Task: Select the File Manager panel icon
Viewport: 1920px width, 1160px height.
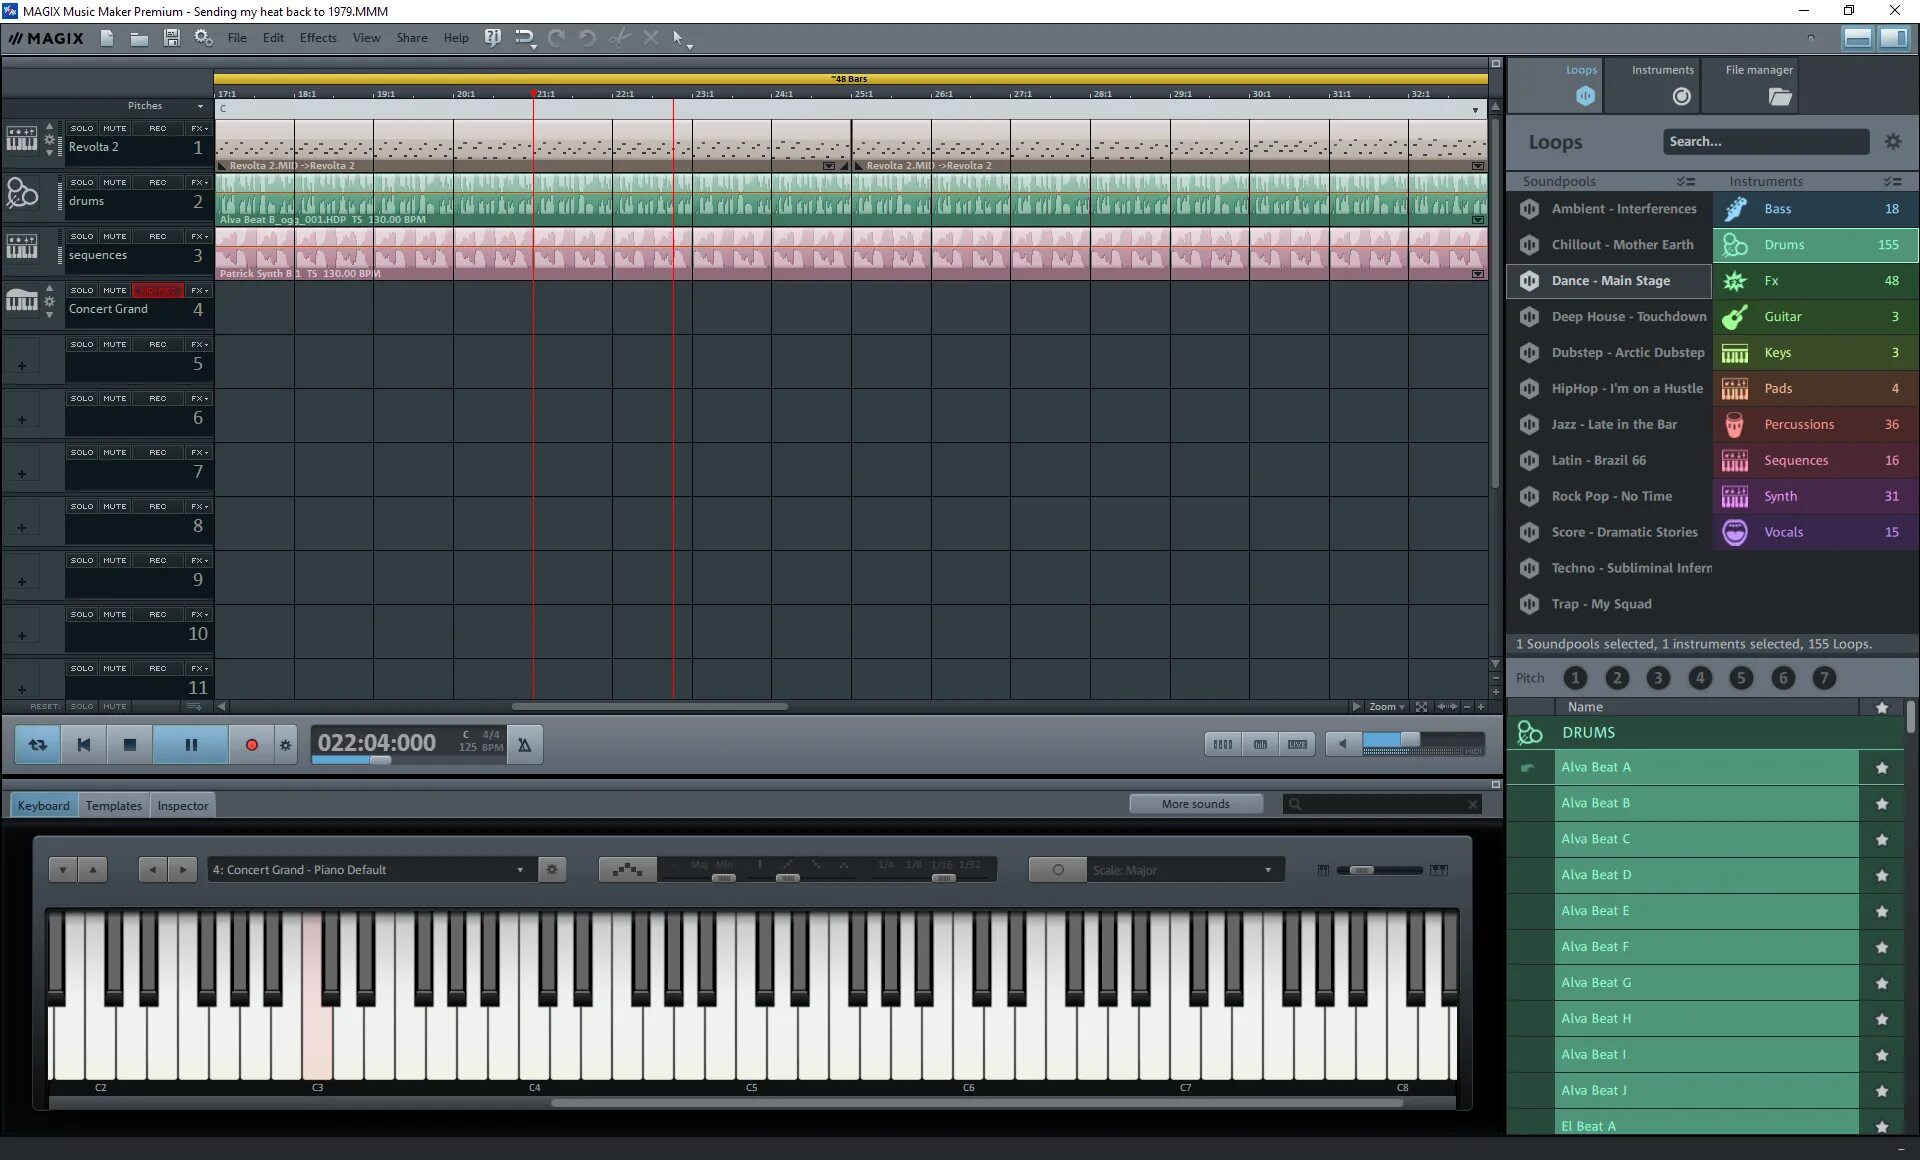Action: [x=1779, y=96]
